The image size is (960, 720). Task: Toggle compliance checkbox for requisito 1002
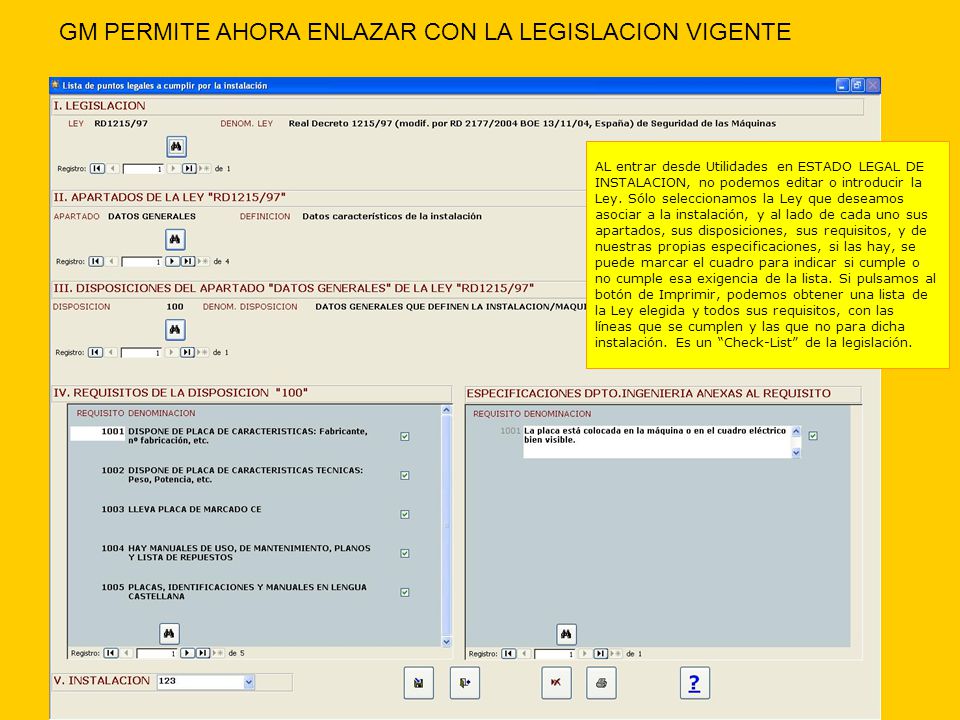(405, 476)
